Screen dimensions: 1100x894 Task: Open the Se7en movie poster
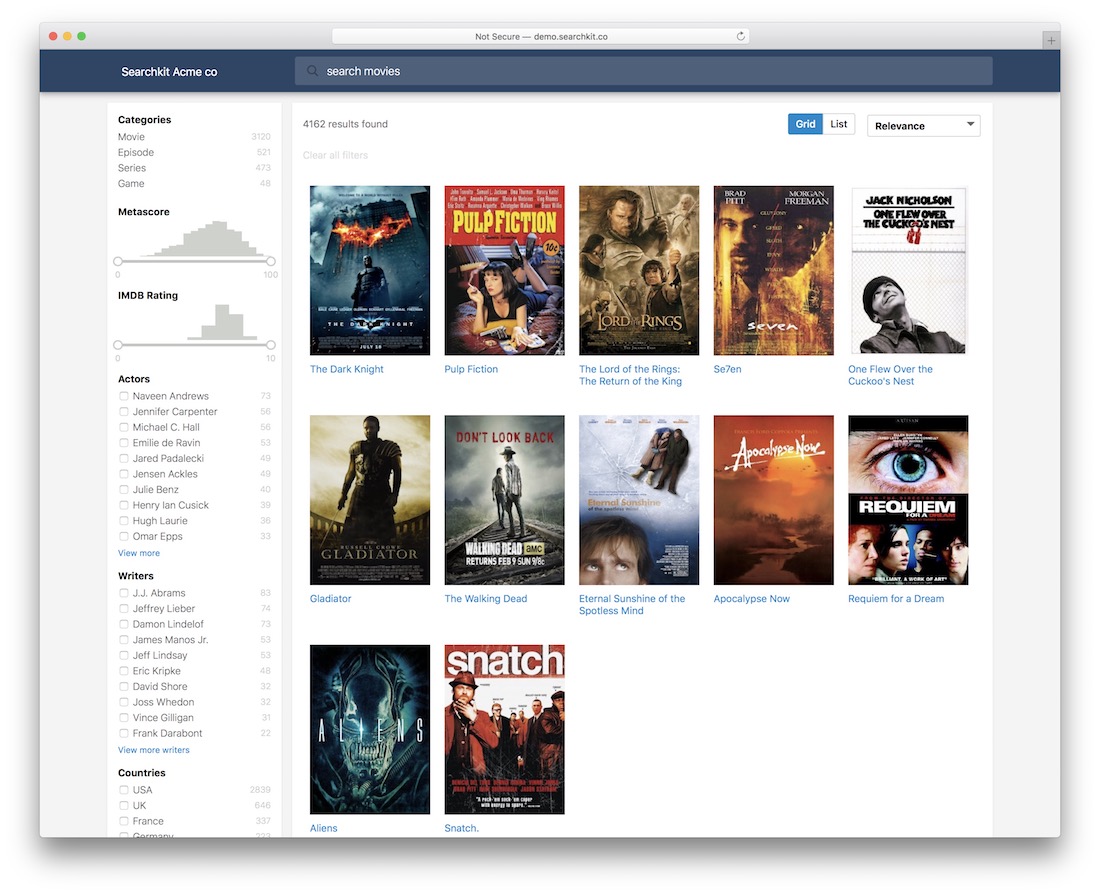click(774, 270)
